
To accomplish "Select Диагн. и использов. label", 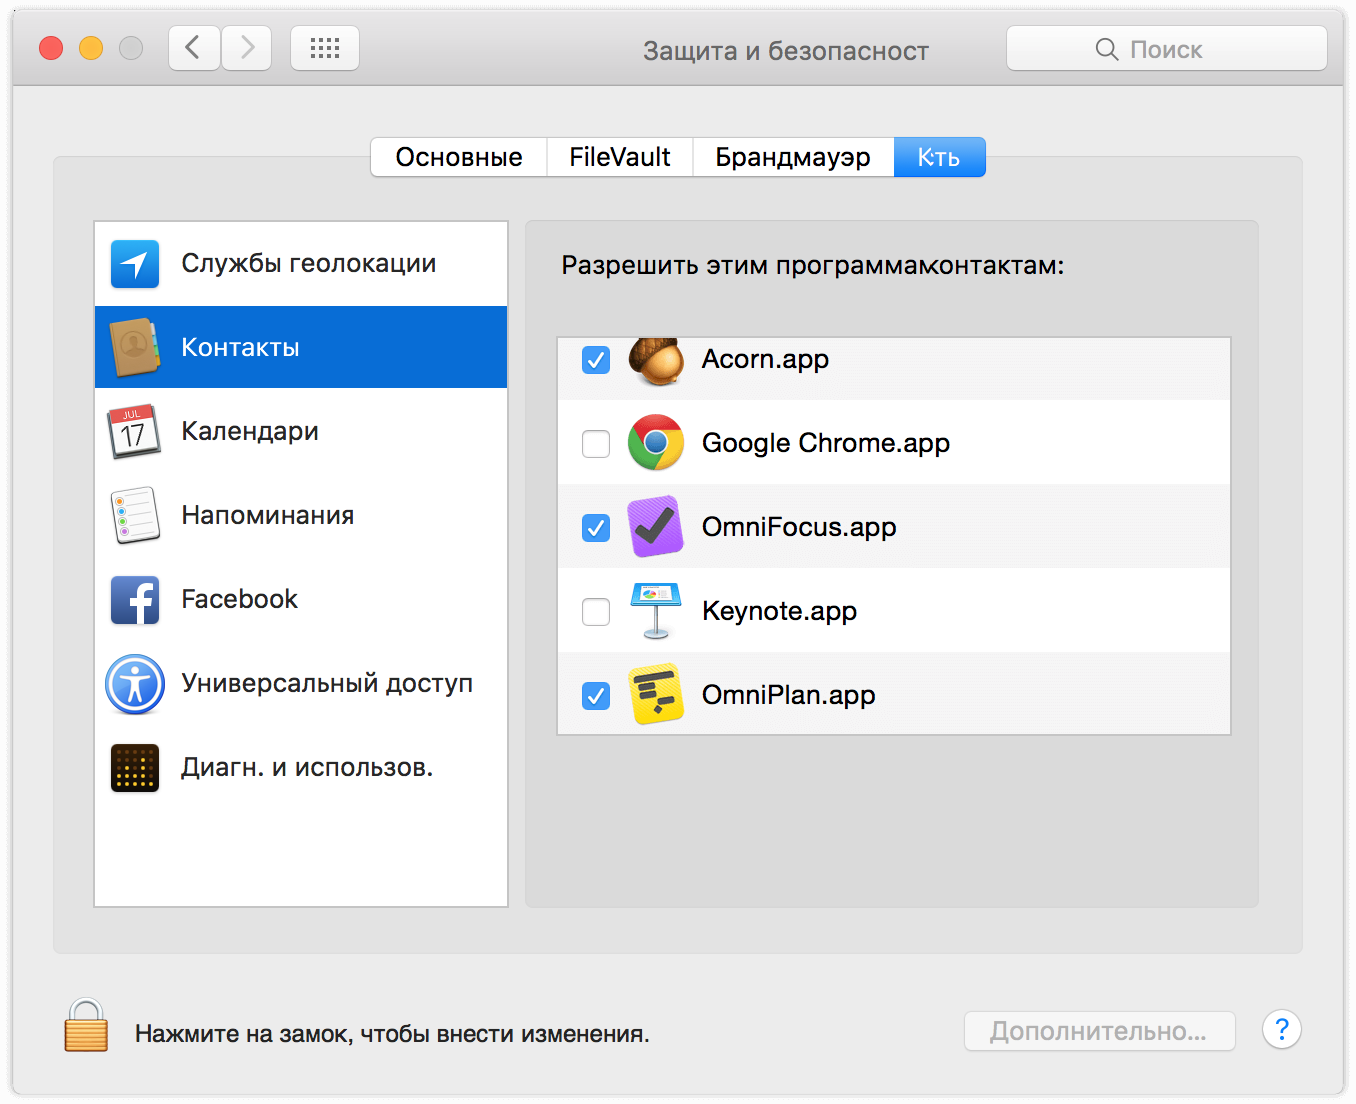I will click(307, 768).
